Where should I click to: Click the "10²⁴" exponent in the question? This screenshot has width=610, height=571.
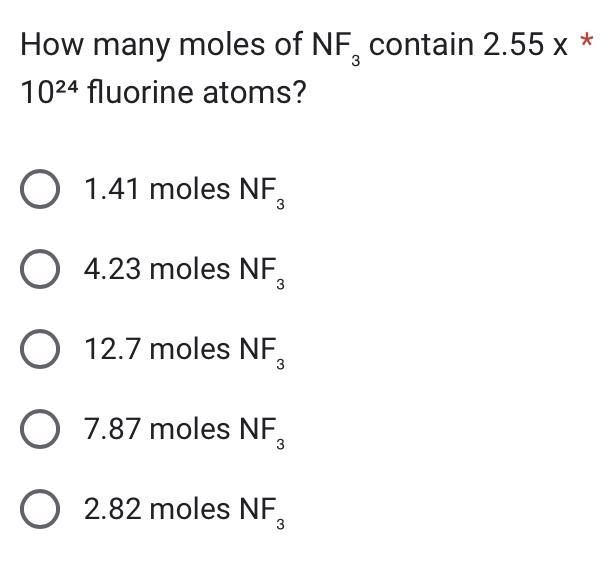pyautogui.click(x=49, y=95)
